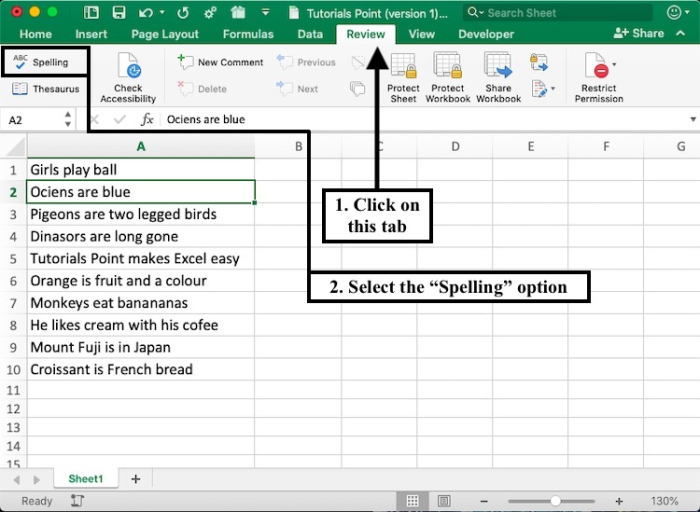Open the View tab
700x512 pixels.
tap(421, 34)
